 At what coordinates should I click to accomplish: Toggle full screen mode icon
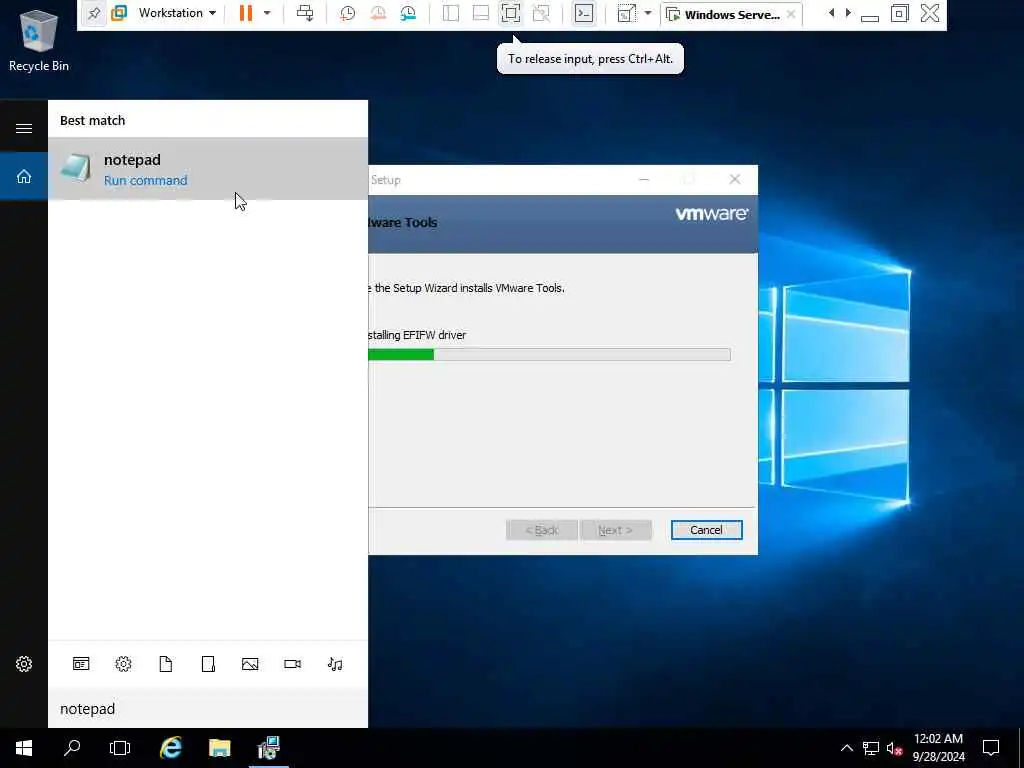click(511, 13)
